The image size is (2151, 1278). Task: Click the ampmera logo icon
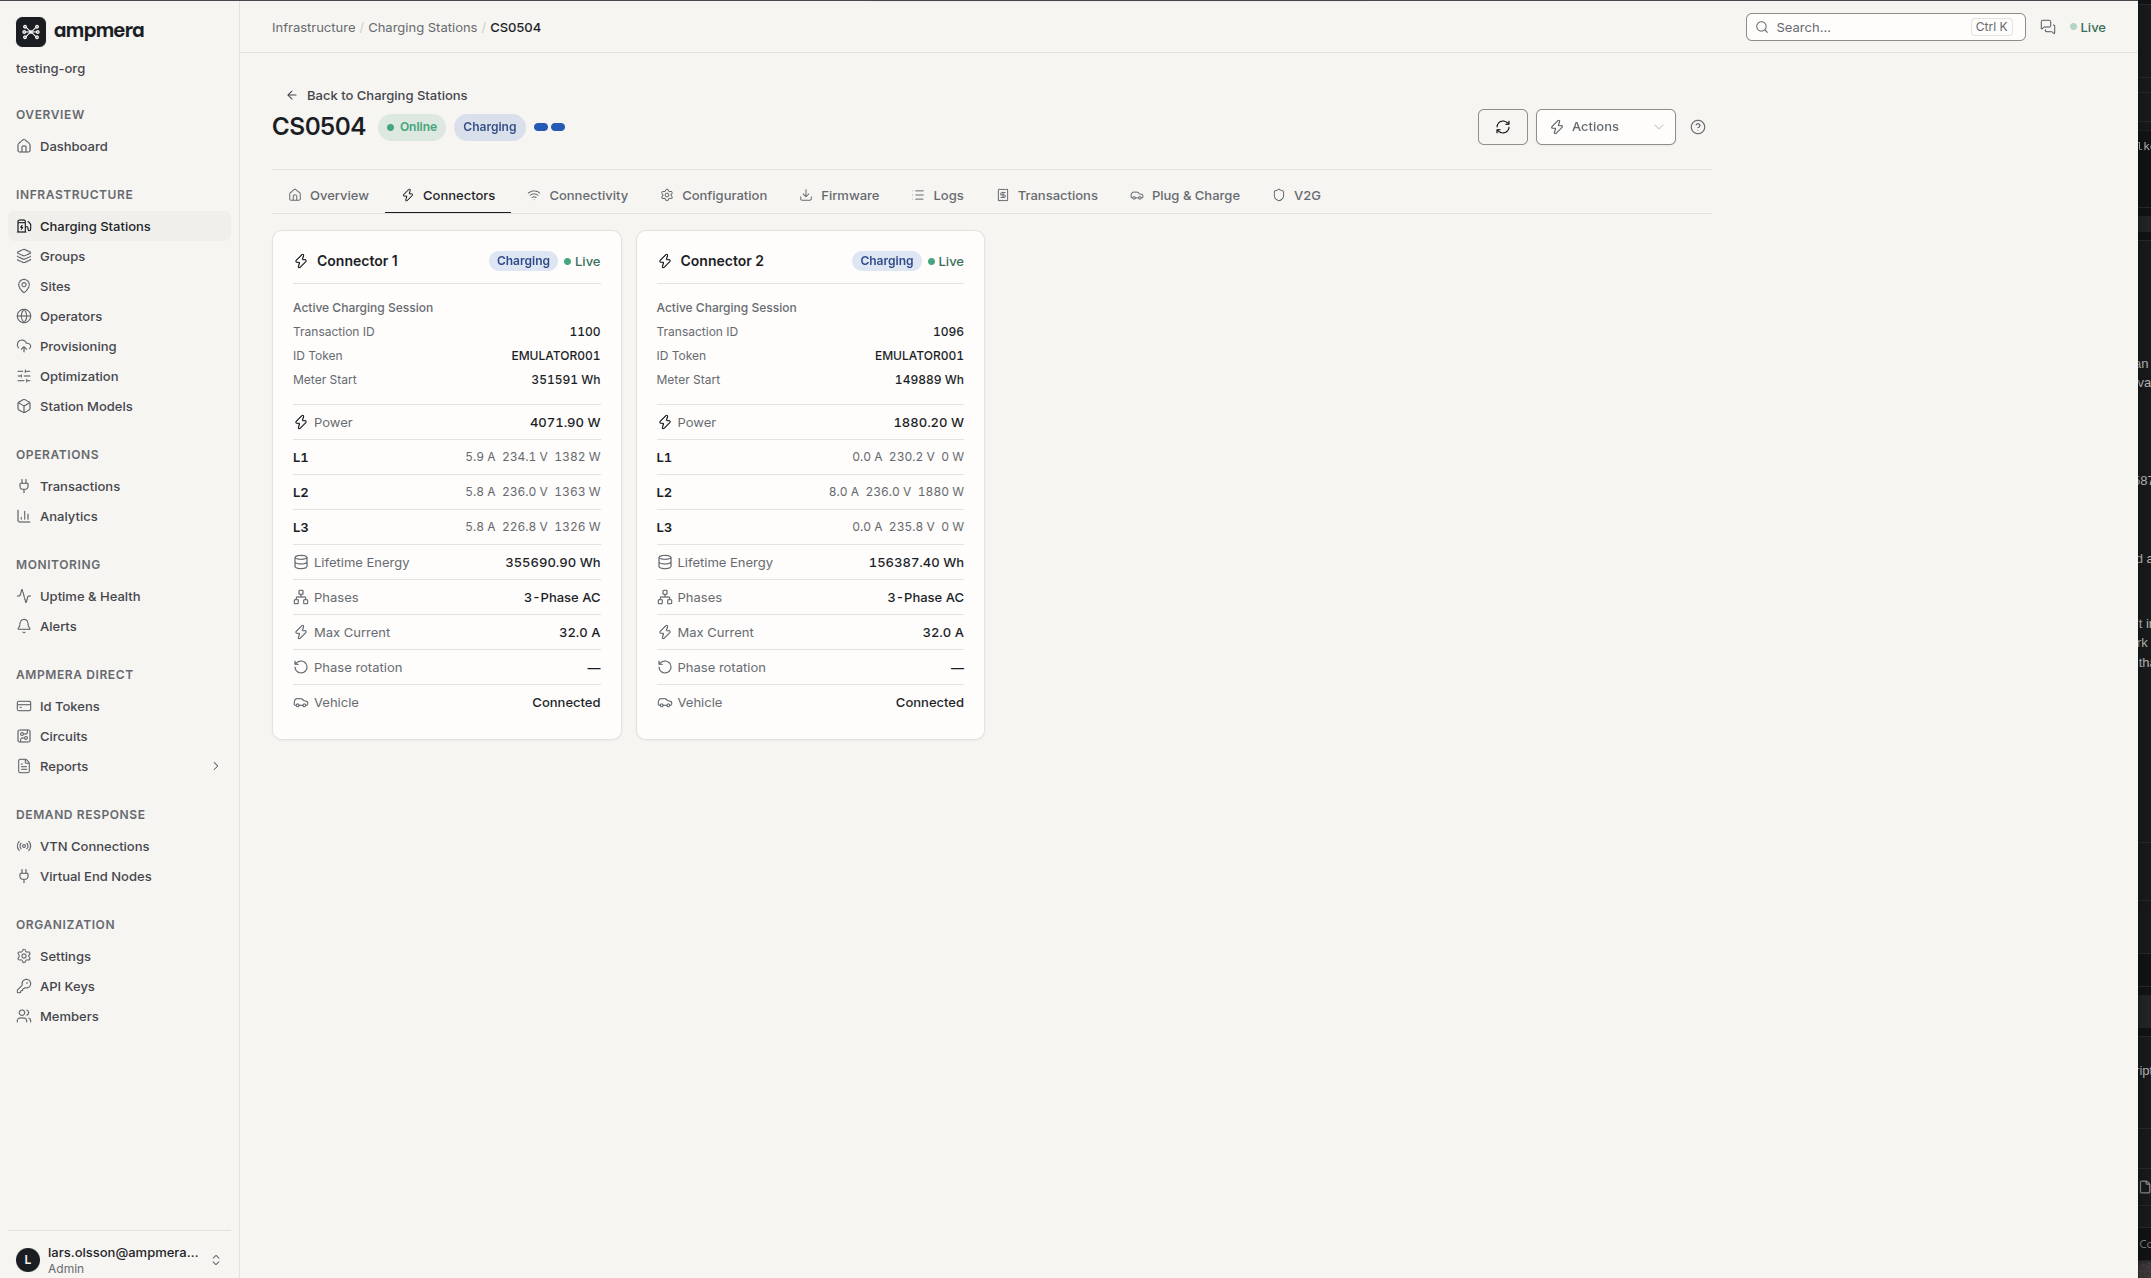31,32
